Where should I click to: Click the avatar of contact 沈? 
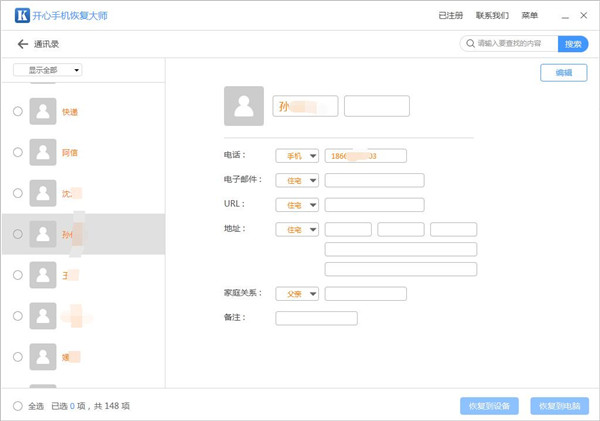click(43, 193)
